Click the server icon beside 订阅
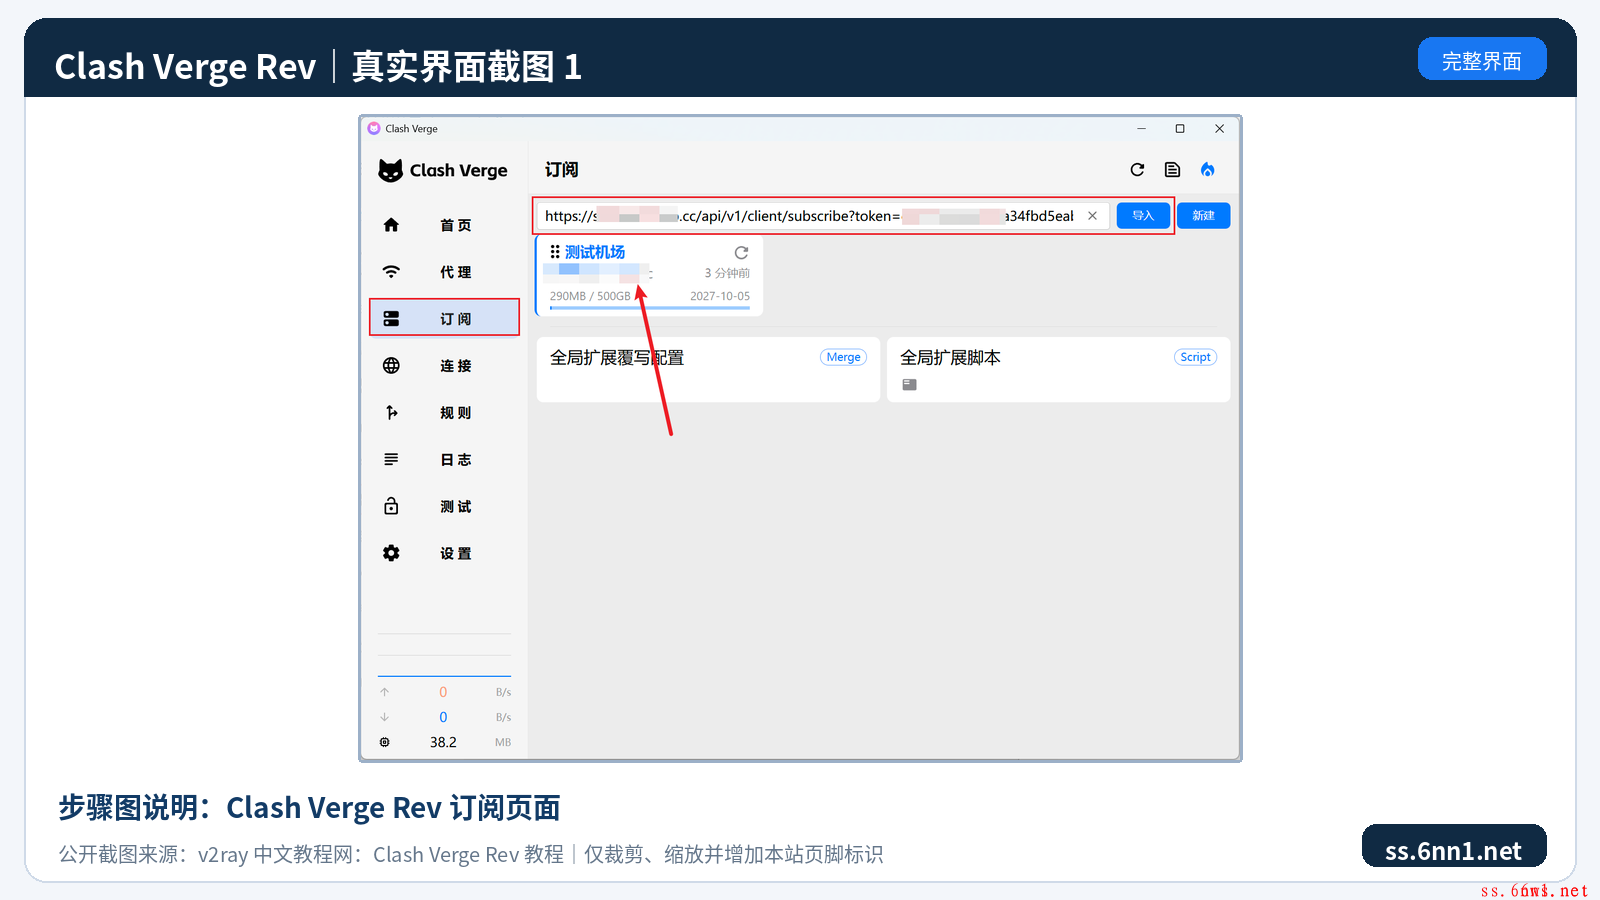This screenshot has height=900, width=1600. 391,319
